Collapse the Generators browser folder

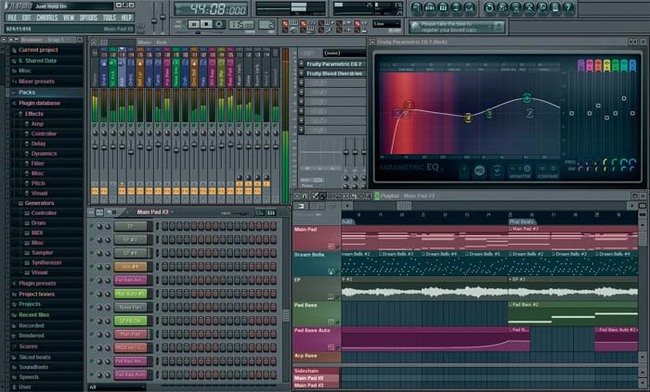tap(20, 203)
